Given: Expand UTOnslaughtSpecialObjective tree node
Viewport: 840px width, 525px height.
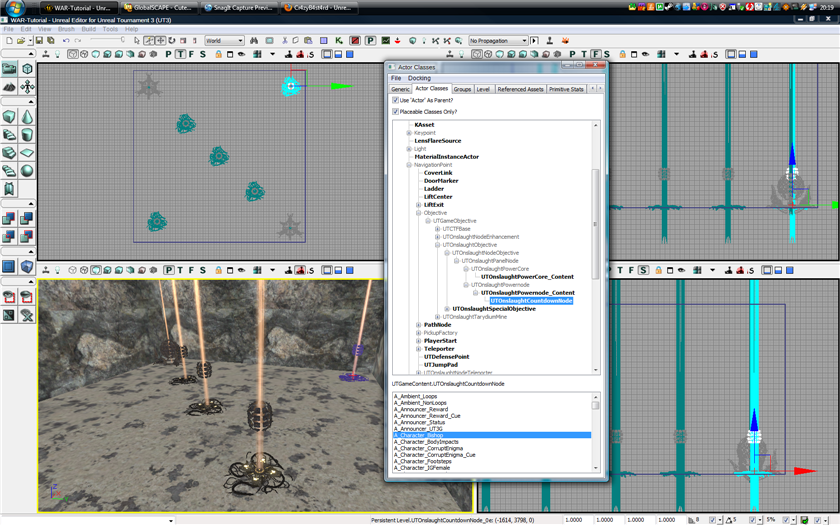Looking at the screenshot, I should (x=447, y=309).
